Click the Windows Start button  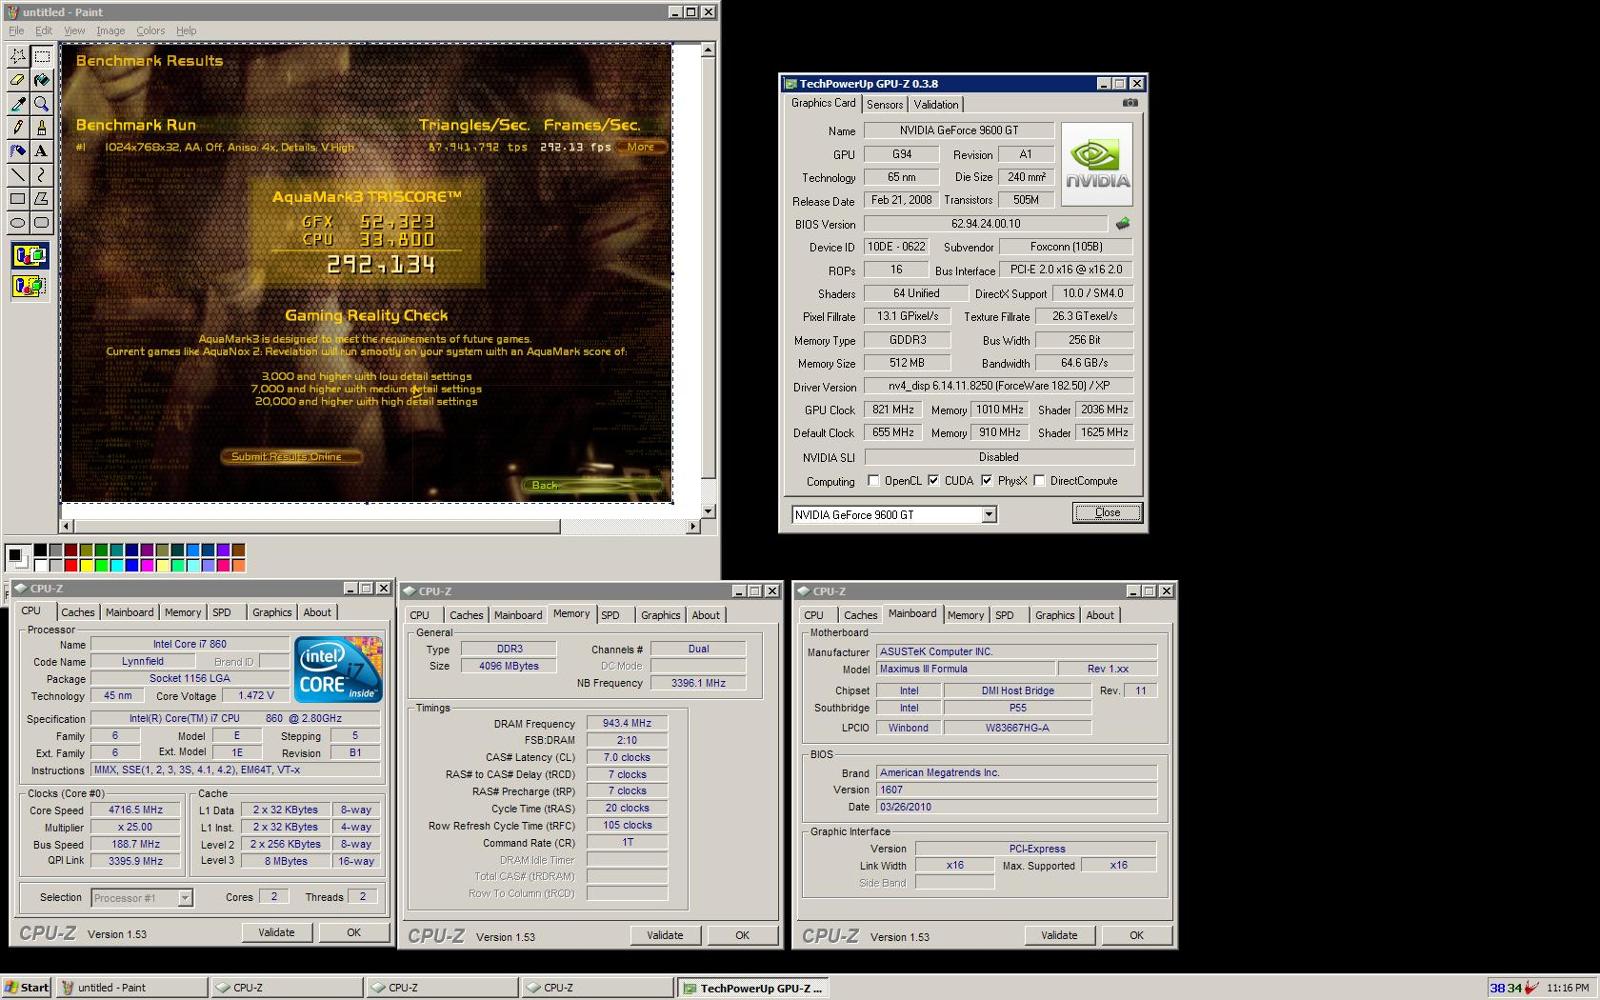(26, 987)
